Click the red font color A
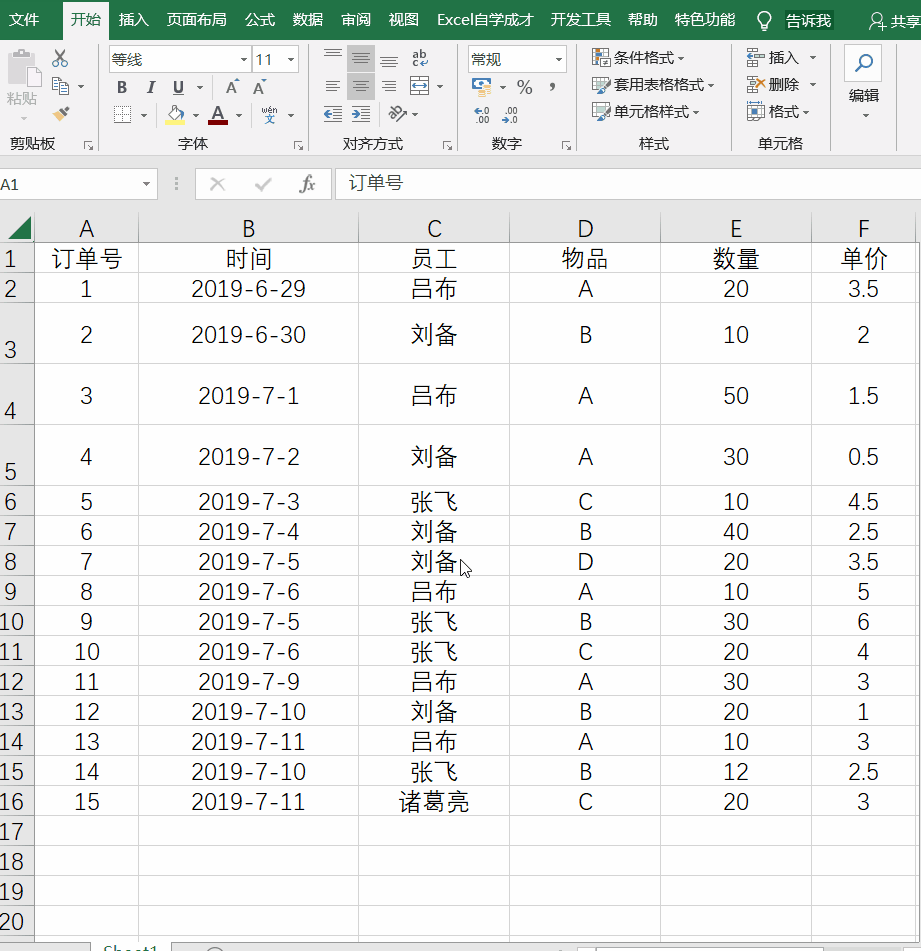The width and height of the screenshot is (921, 951). 218,114
